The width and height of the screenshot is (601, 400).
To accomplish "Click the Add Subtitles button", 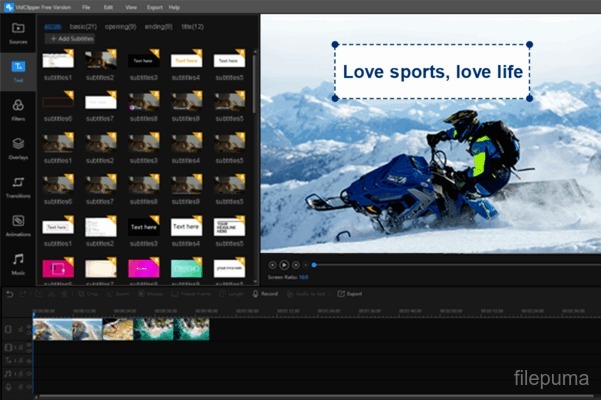I will click(x=71, y=38).
